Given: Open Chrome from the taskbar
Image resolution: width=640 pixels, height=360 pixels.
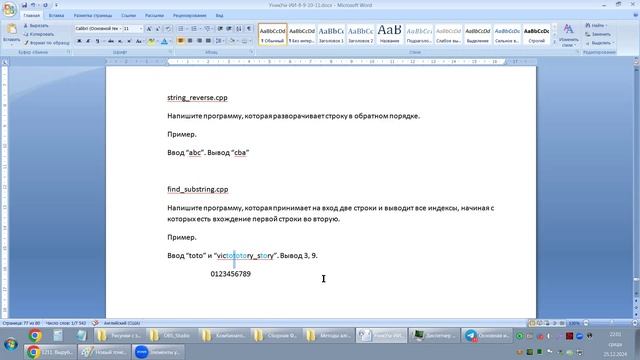Looking at the screenshot, I should click(35, 336).
